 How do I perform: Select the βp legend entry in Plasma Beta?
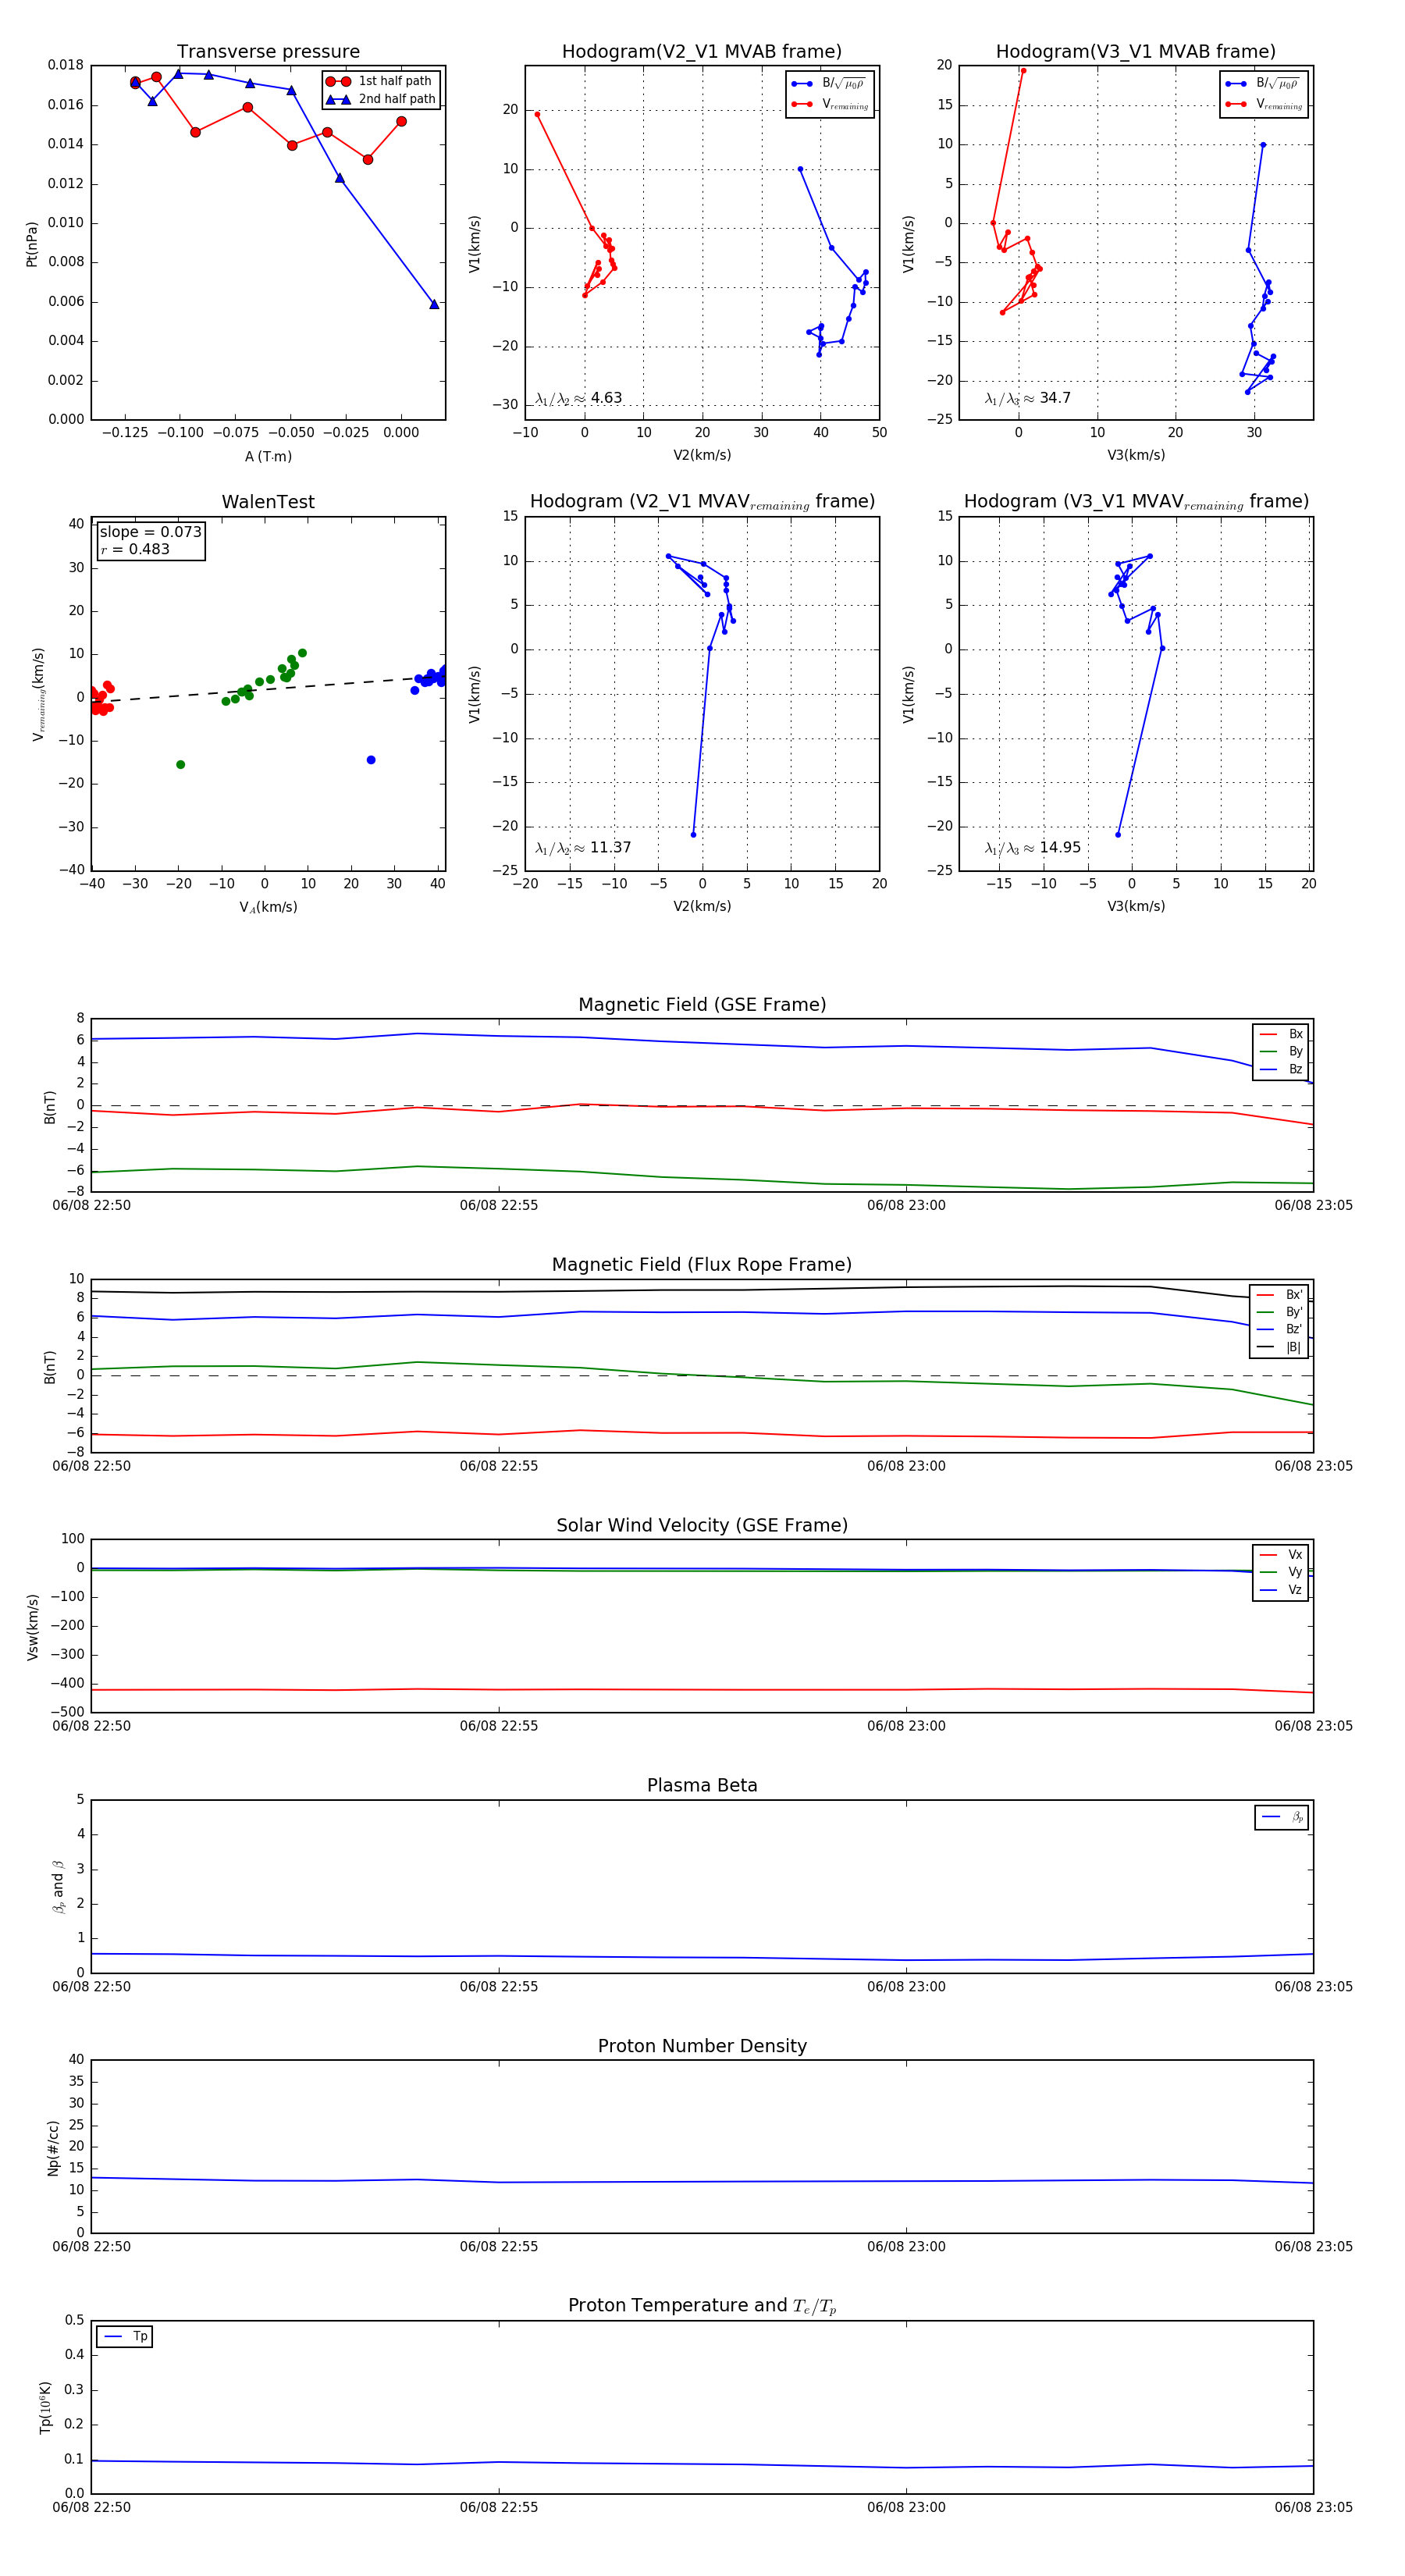coord(1282,1817)
